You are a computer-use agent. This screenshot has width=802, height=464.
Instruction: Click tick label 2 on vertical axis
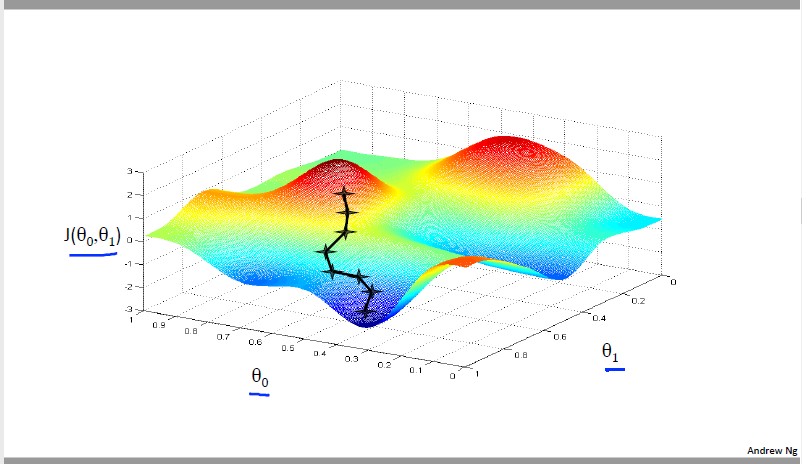[130, 194]
